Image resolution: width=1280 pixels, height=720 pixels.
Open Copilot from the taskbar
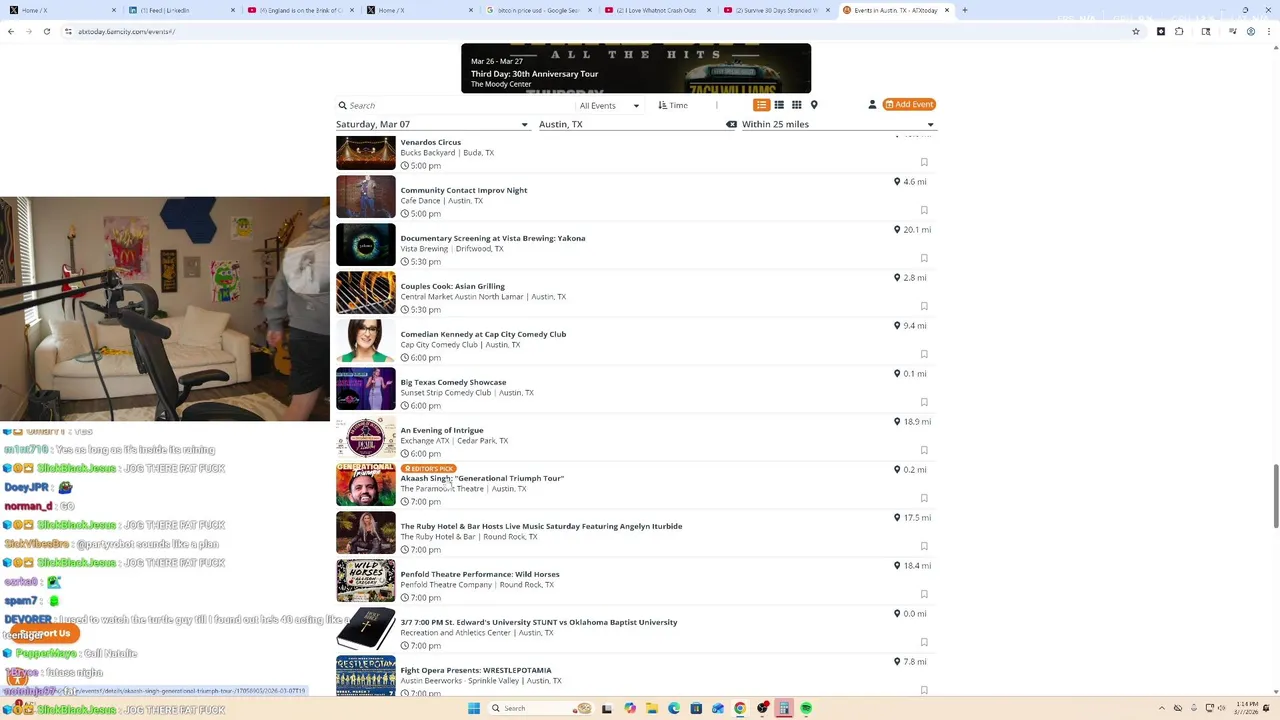point(630,708)
